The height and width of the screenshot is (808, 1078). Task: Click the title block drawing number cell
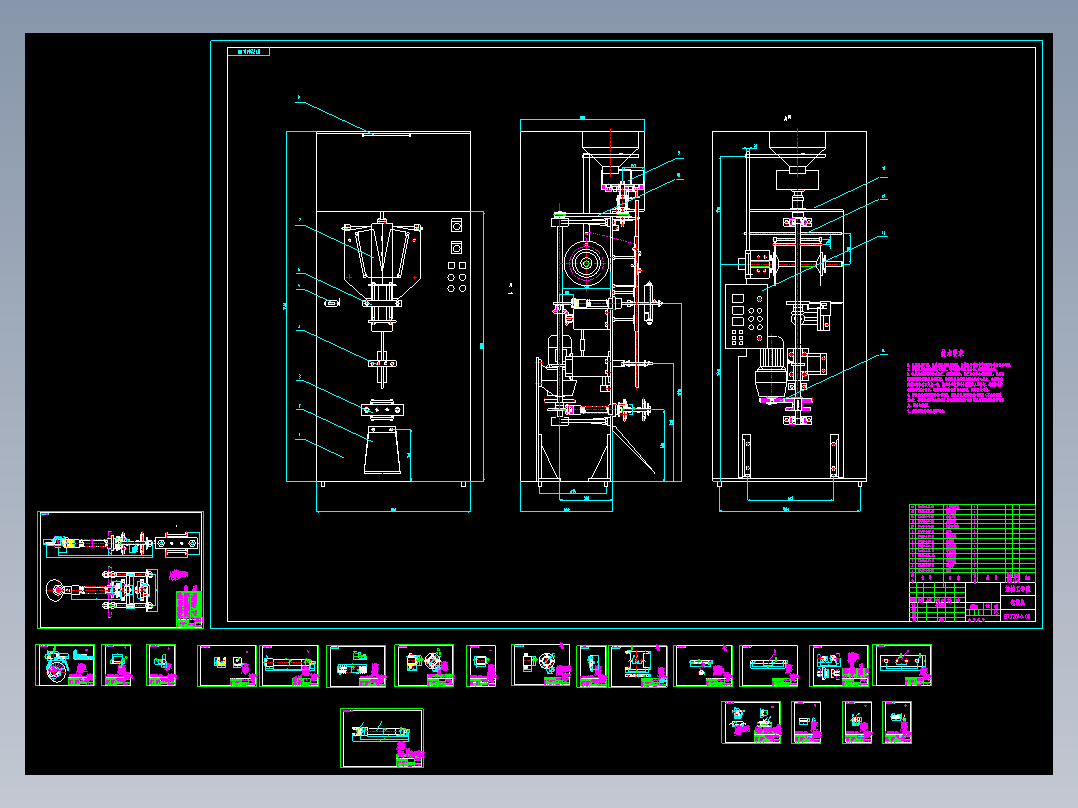click(x=1018, y=617)
